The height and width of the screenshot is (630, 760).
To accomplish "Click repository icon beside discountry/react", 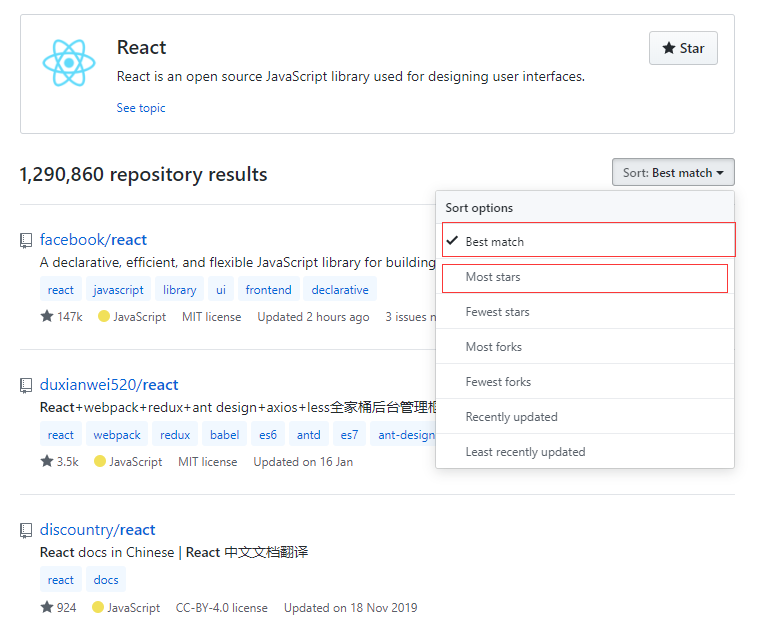I will (26, 530).
